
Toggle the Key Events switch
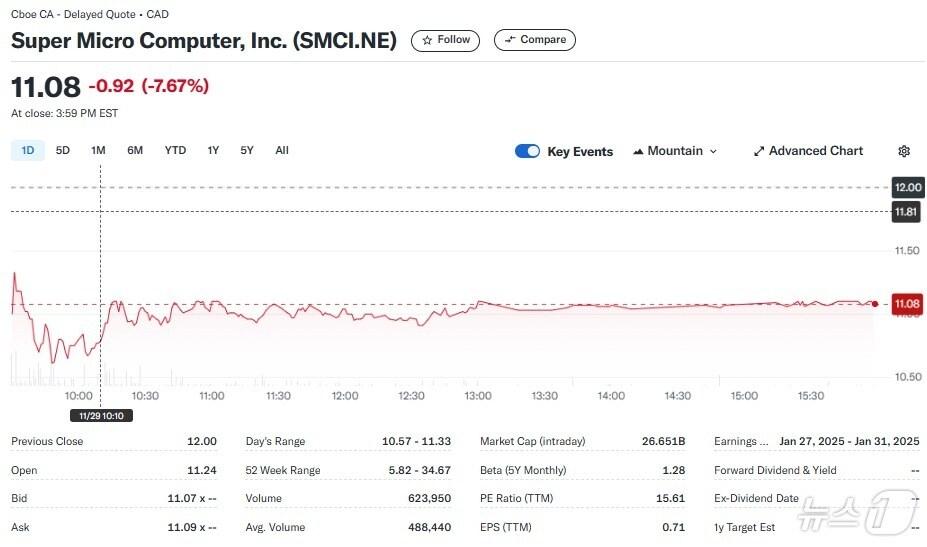(x=527, y=151)
